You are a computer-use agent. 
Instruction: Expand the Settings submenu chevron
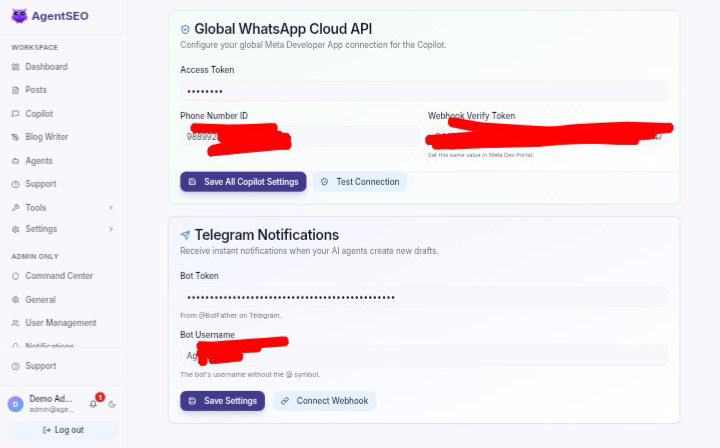pos(111,229)
